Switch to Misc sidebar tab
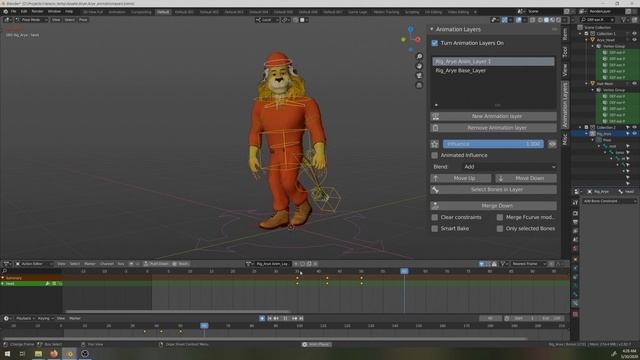Screen dimensions: 640x360 (565, 139)
